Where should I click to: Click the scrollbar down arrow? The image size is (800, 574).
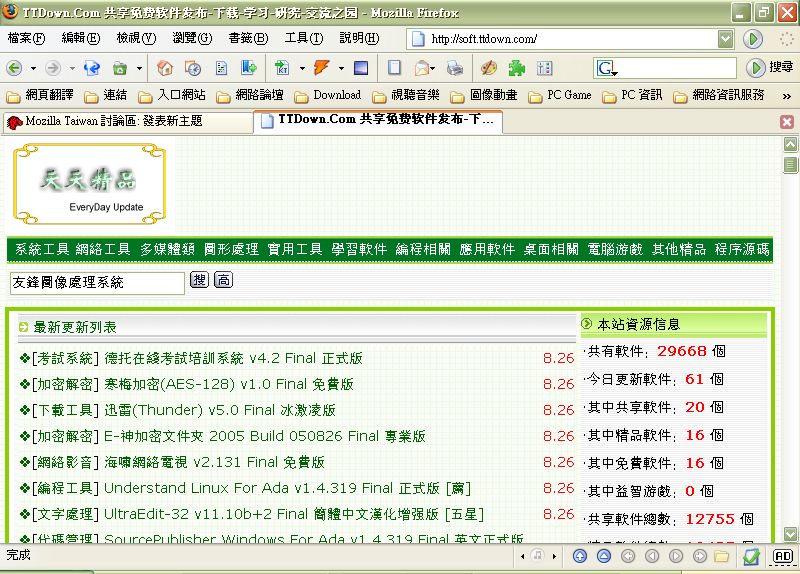coord(790,534)
